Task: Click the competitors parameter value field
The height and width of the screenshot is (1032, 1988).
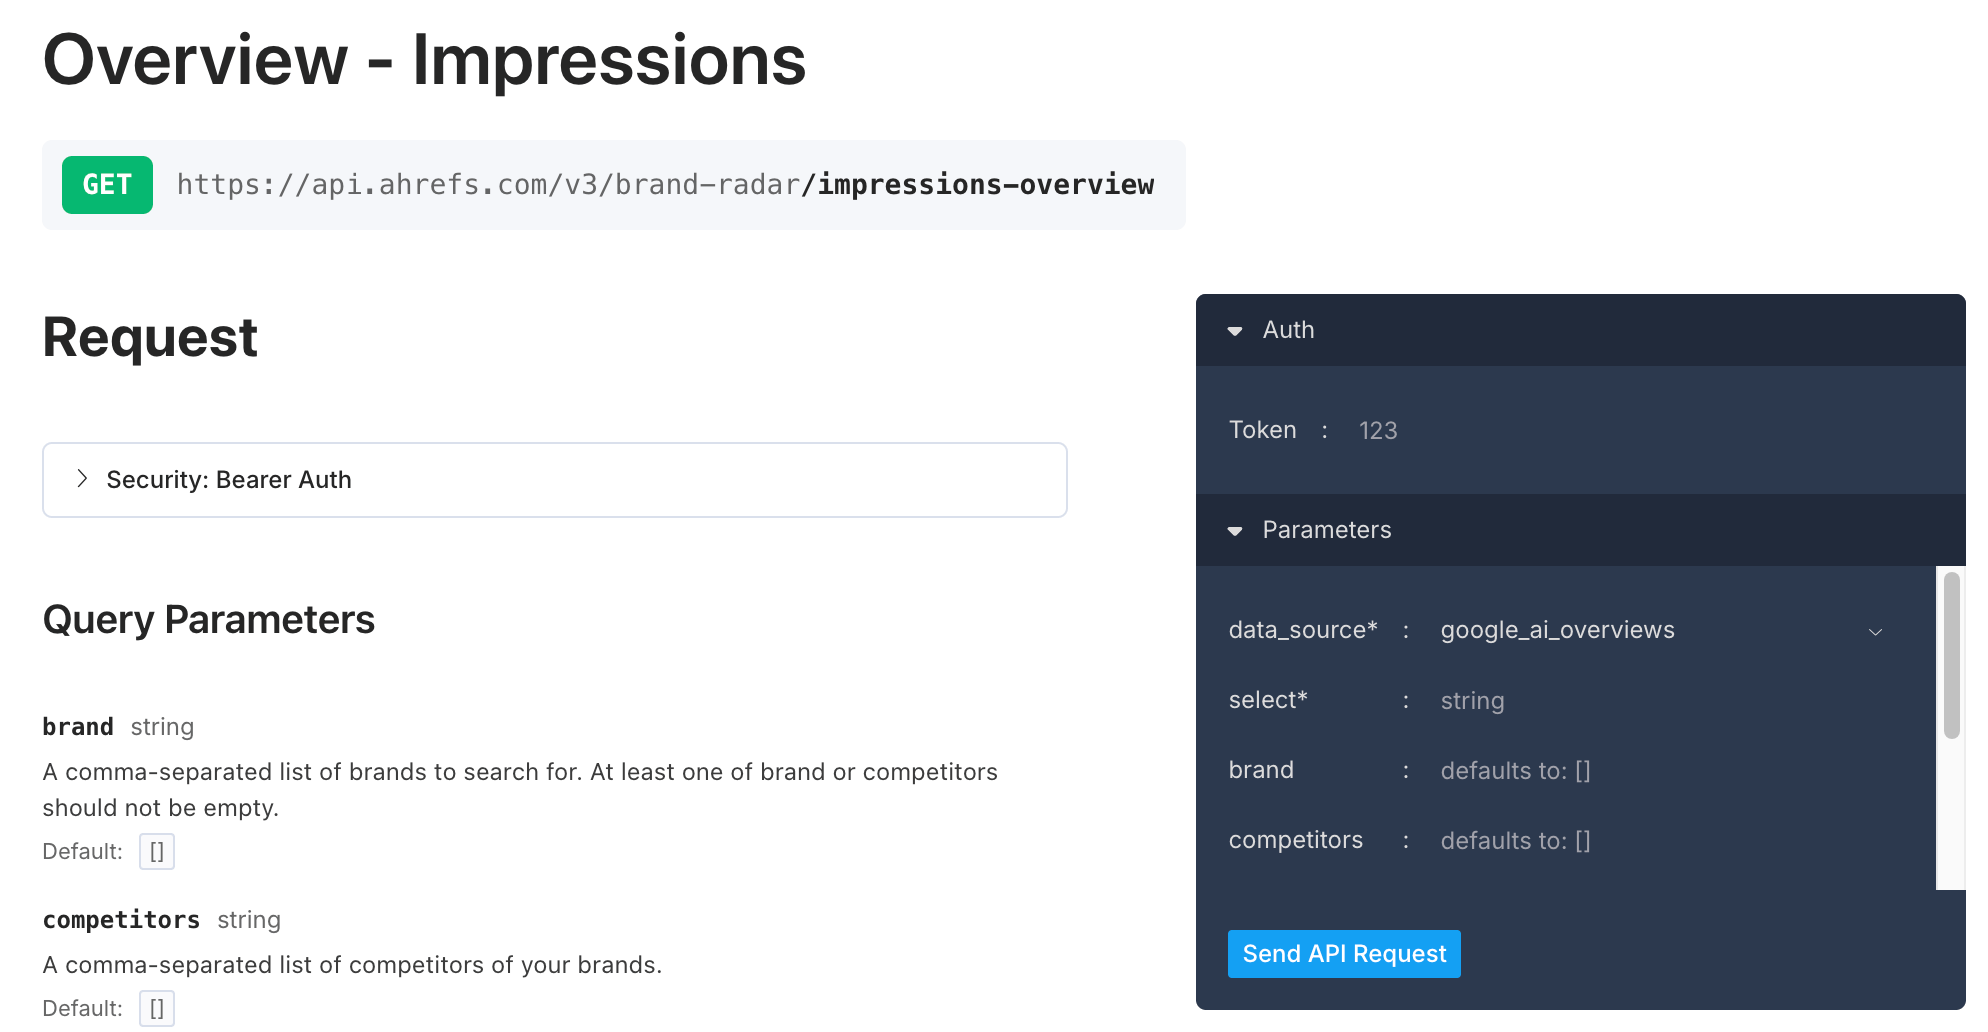Action: [x=1515, y=840]
